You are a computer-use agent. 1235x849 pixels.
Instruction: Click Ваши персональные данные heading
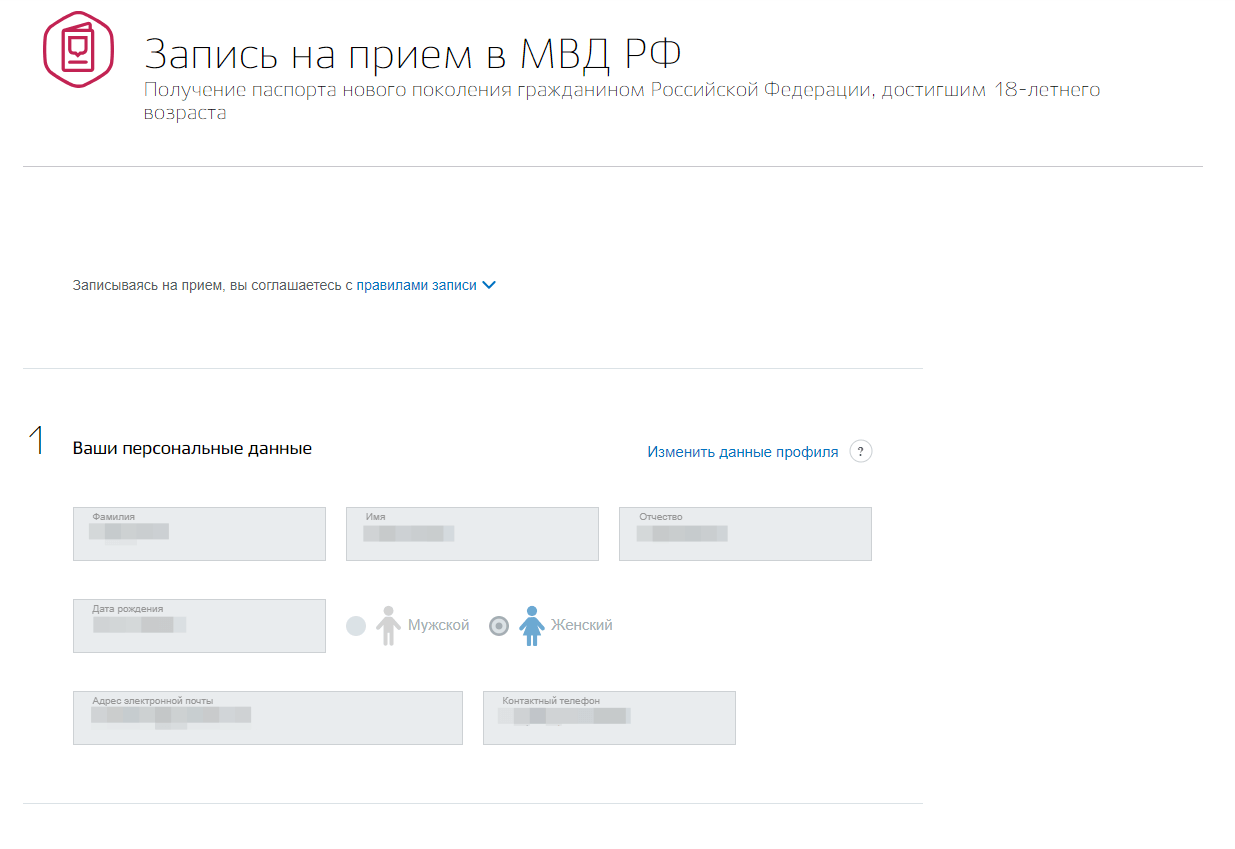click(x=192, y=449)
